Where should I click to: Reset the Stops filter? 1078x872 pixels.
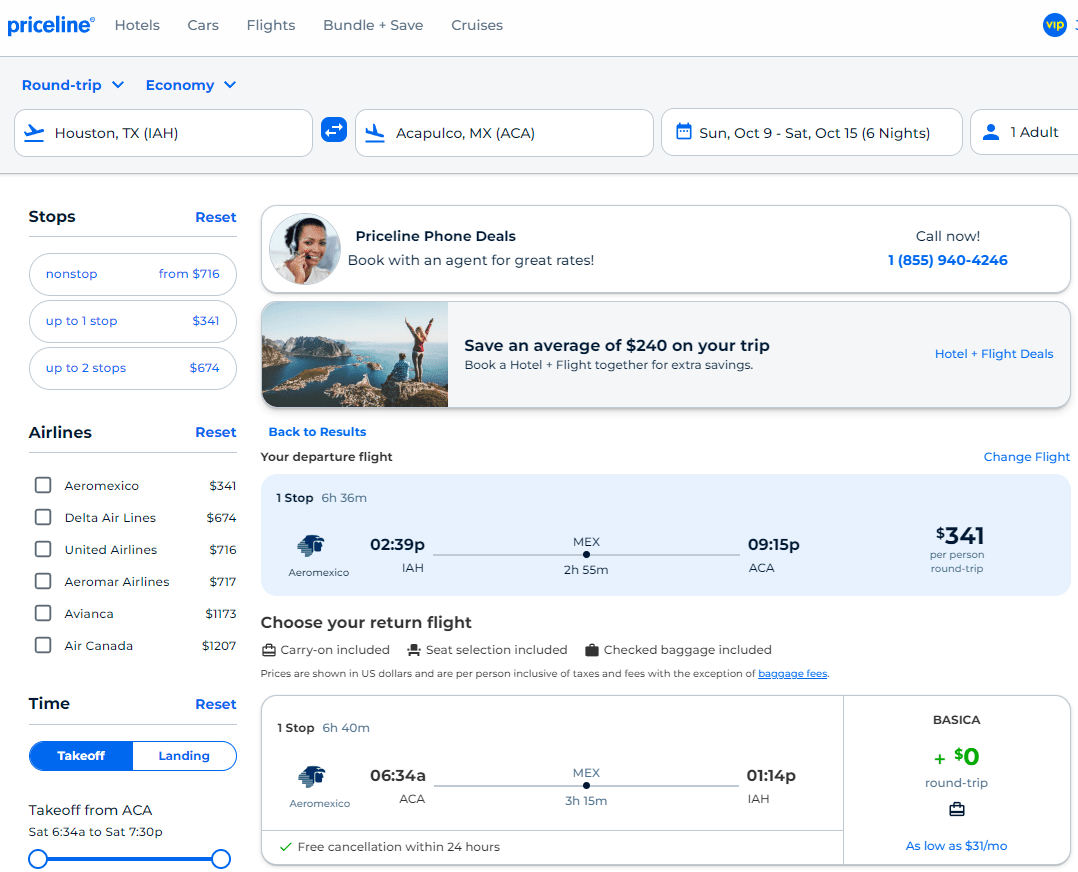point(216,217)
